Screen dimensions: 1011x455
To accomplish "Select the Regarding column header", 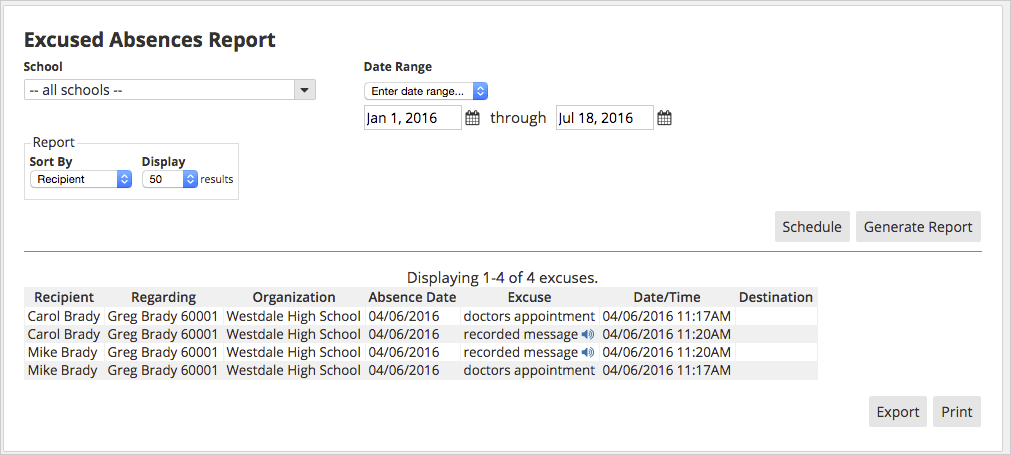I will (x=163, y=297).
